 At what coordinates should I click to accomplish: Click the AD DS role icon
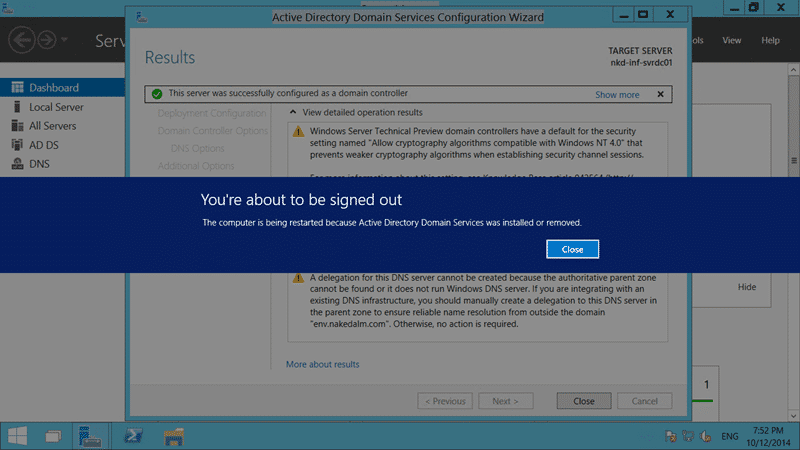tap(17, 145)
